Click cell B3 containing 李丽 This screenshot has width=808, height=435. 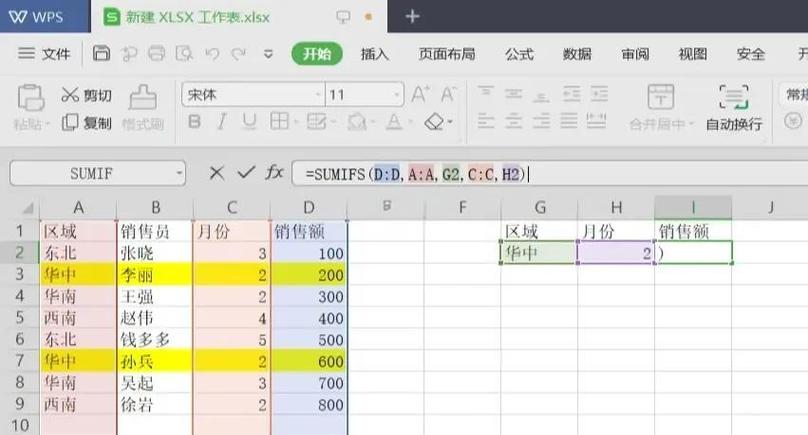pos(154,275)
